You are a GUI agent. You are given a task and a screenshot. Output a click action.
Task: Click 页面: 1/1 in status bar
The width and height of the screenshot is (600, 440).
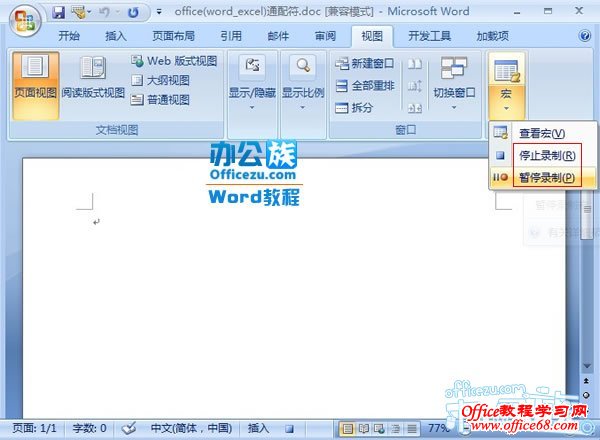click(x=34, y=428)
